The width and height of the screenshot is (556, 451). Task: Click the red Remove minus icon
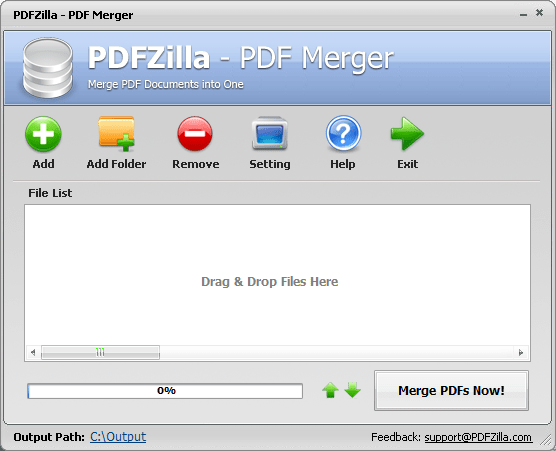tap(195, 134)
